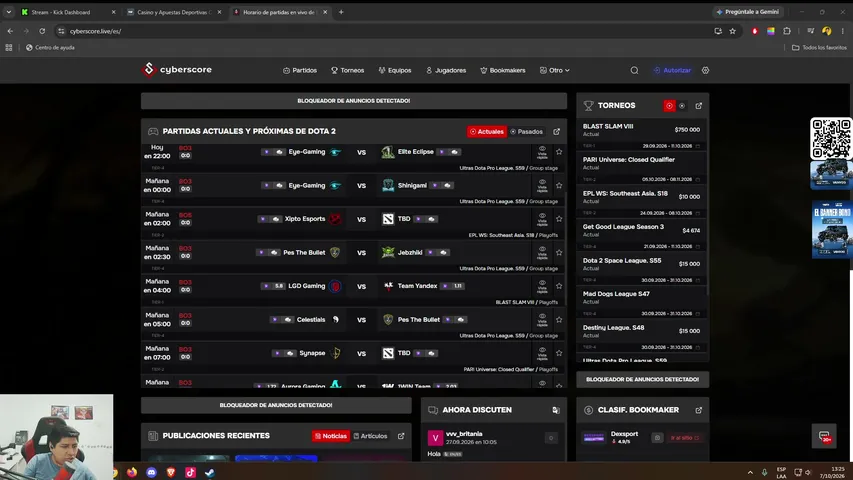Open translate icon in Ahora Discuten panel

pos(556,410)
